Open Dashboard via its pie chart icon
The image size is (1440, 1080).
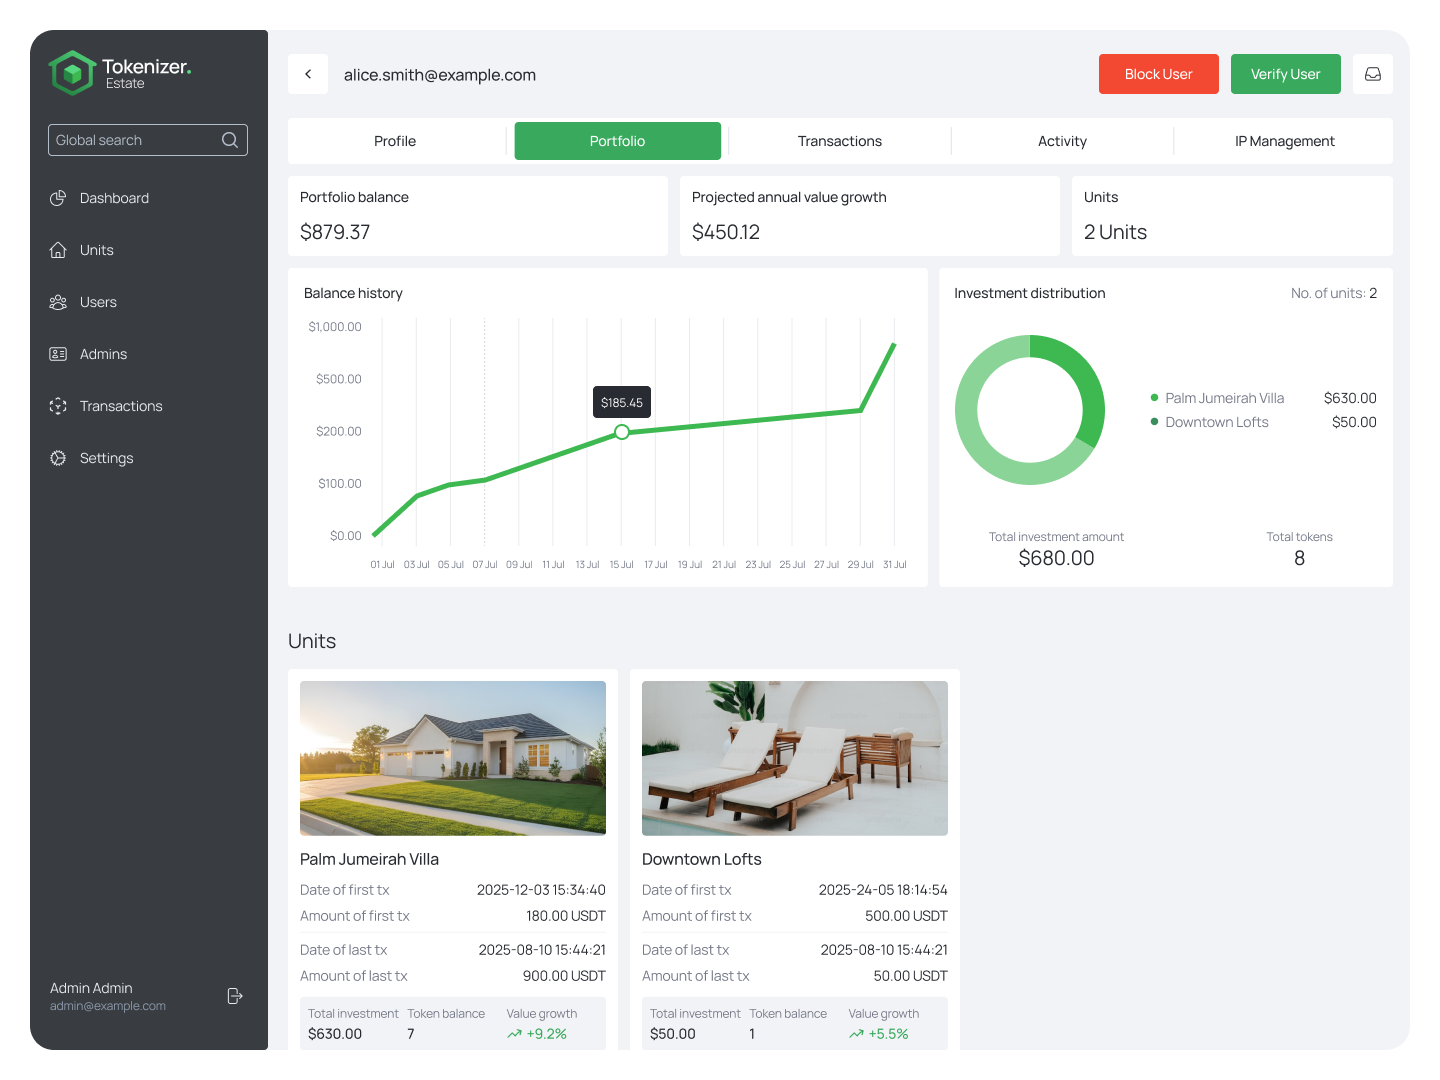tap(58, 198)
